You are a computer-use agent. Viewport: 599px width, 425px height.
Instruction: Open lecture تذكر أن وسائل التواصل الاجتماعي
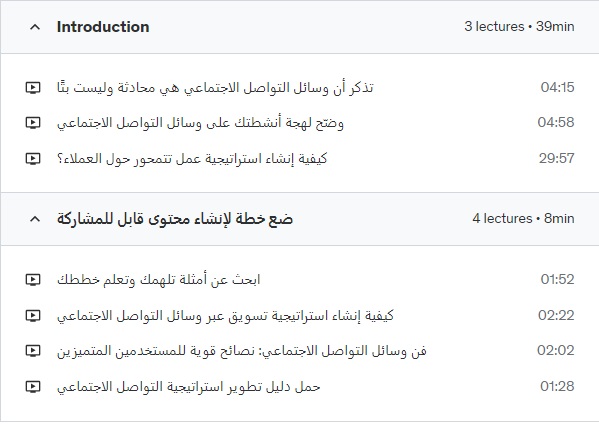(x=215, y=87)
